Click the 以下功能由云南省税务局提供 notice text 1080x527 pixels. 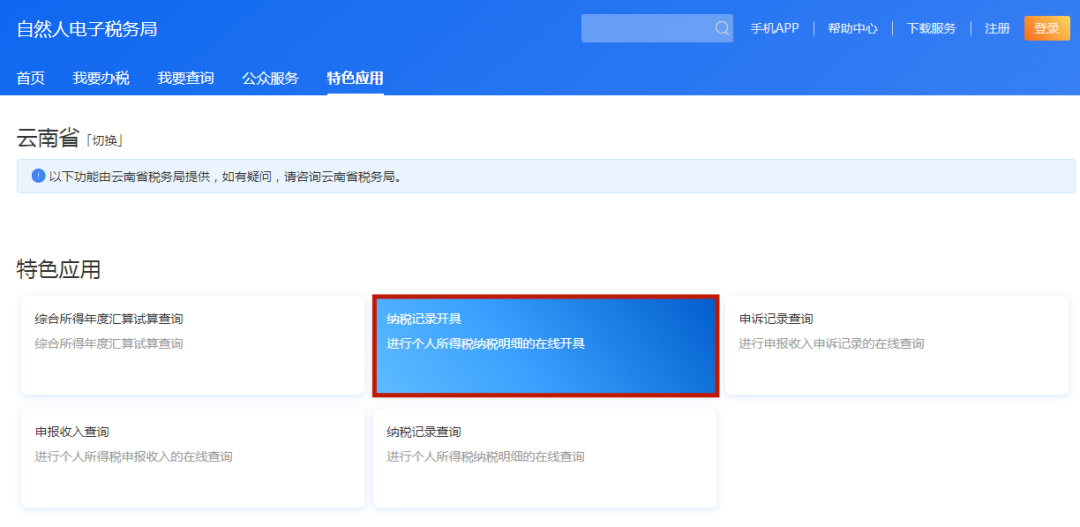(225, 176)
